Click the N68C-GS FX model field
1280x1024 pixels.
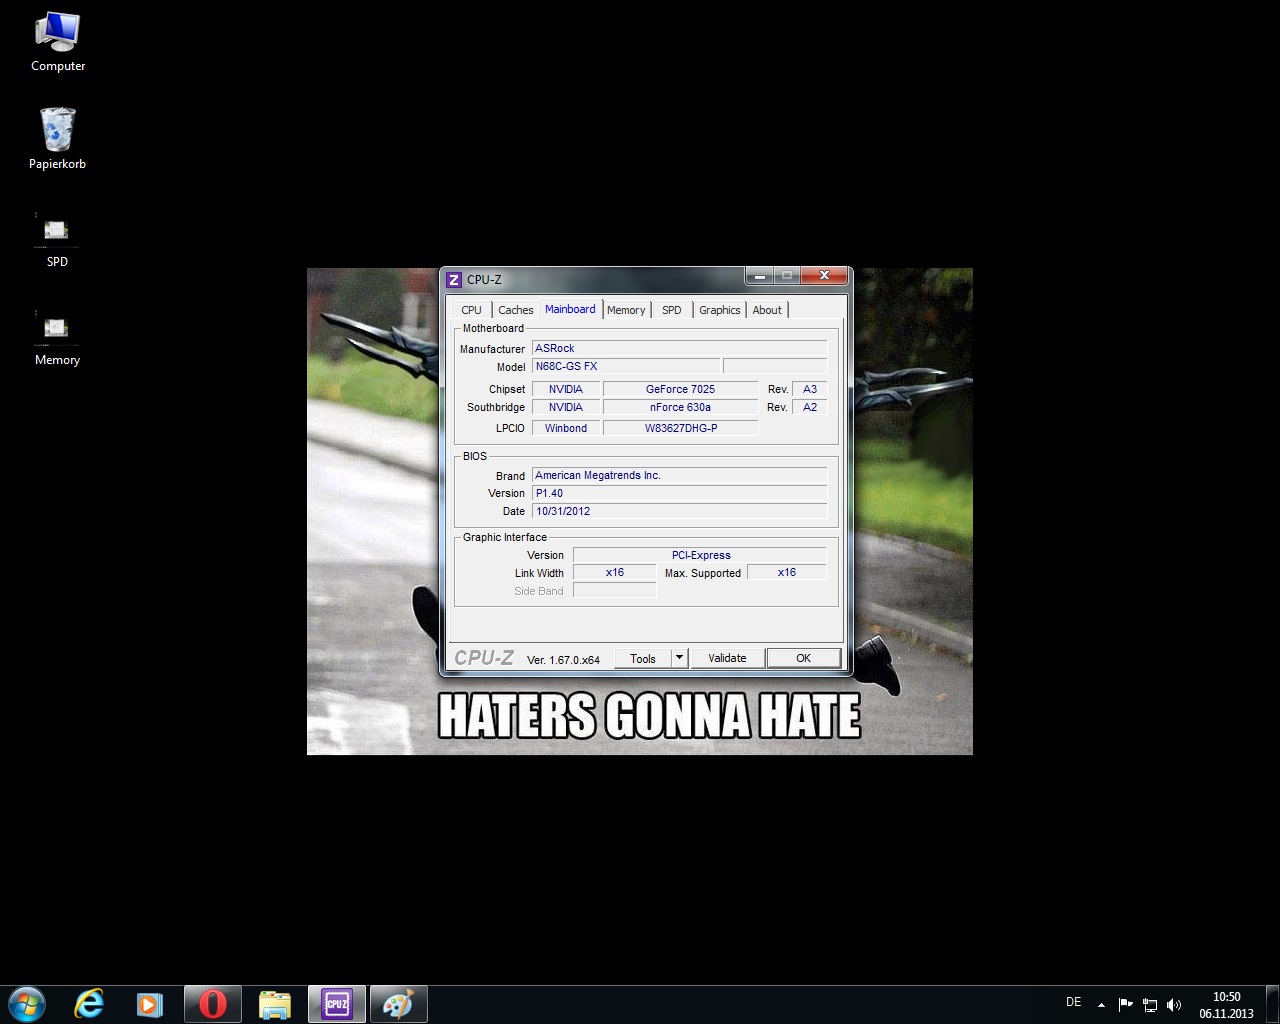[626, 366]
